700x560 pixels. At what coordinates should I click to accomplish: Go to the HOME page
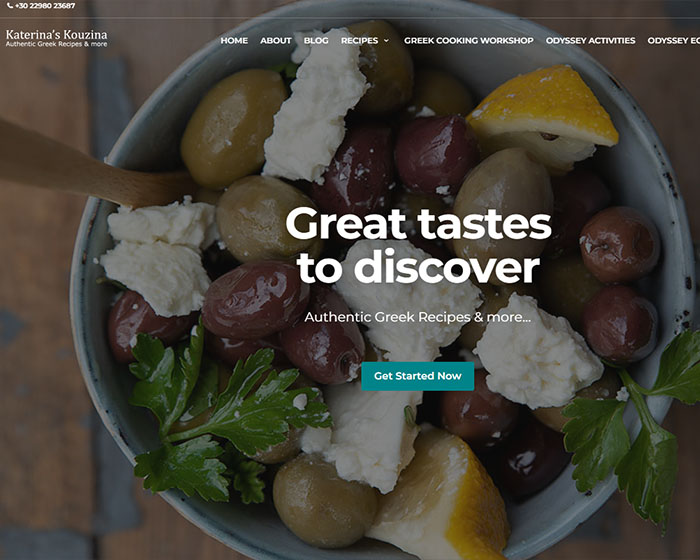234,41
